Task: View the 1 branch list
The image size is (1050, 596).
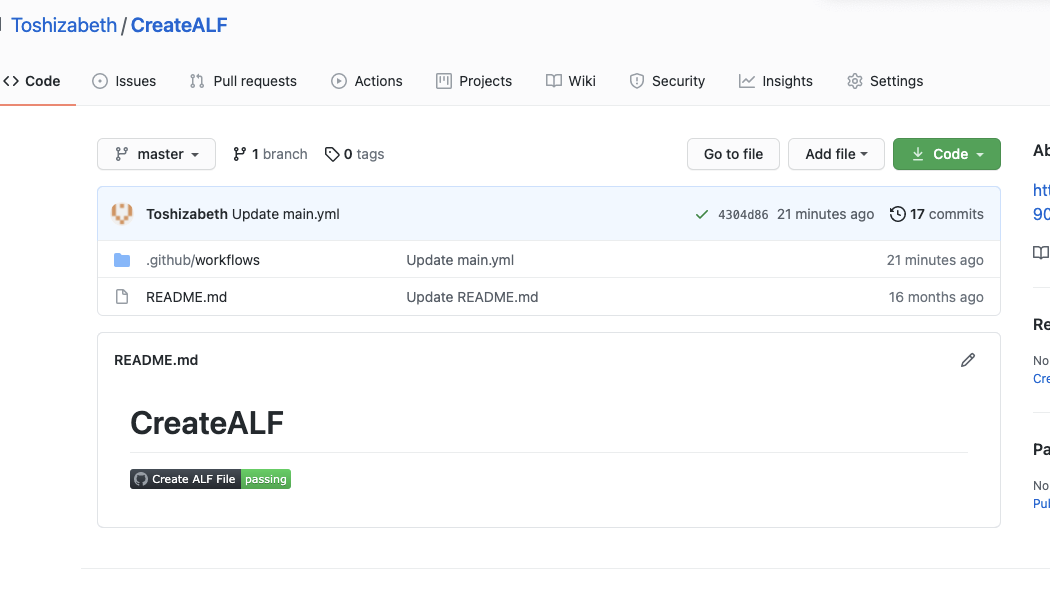Action: coord(270,154)
